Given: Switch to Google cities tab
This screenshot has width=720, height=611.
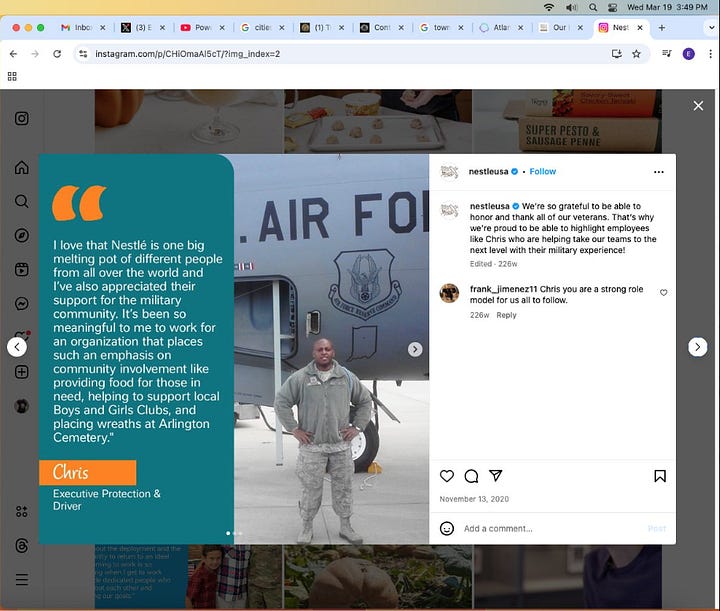Looking at the screenshot, I should [x=262, y=28].
